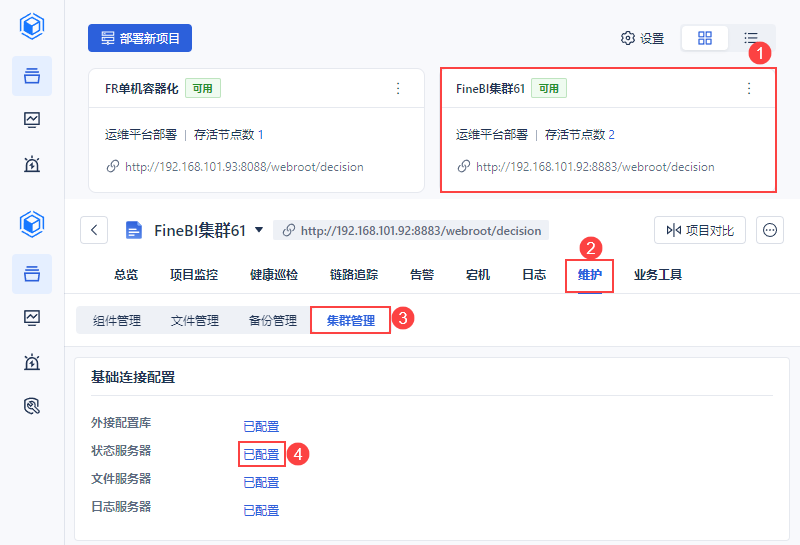Image resolution: width=800 pixels, height=545 pixels.
Task: Open the FineBI集群61 project card title
Action: coord(490,89)
